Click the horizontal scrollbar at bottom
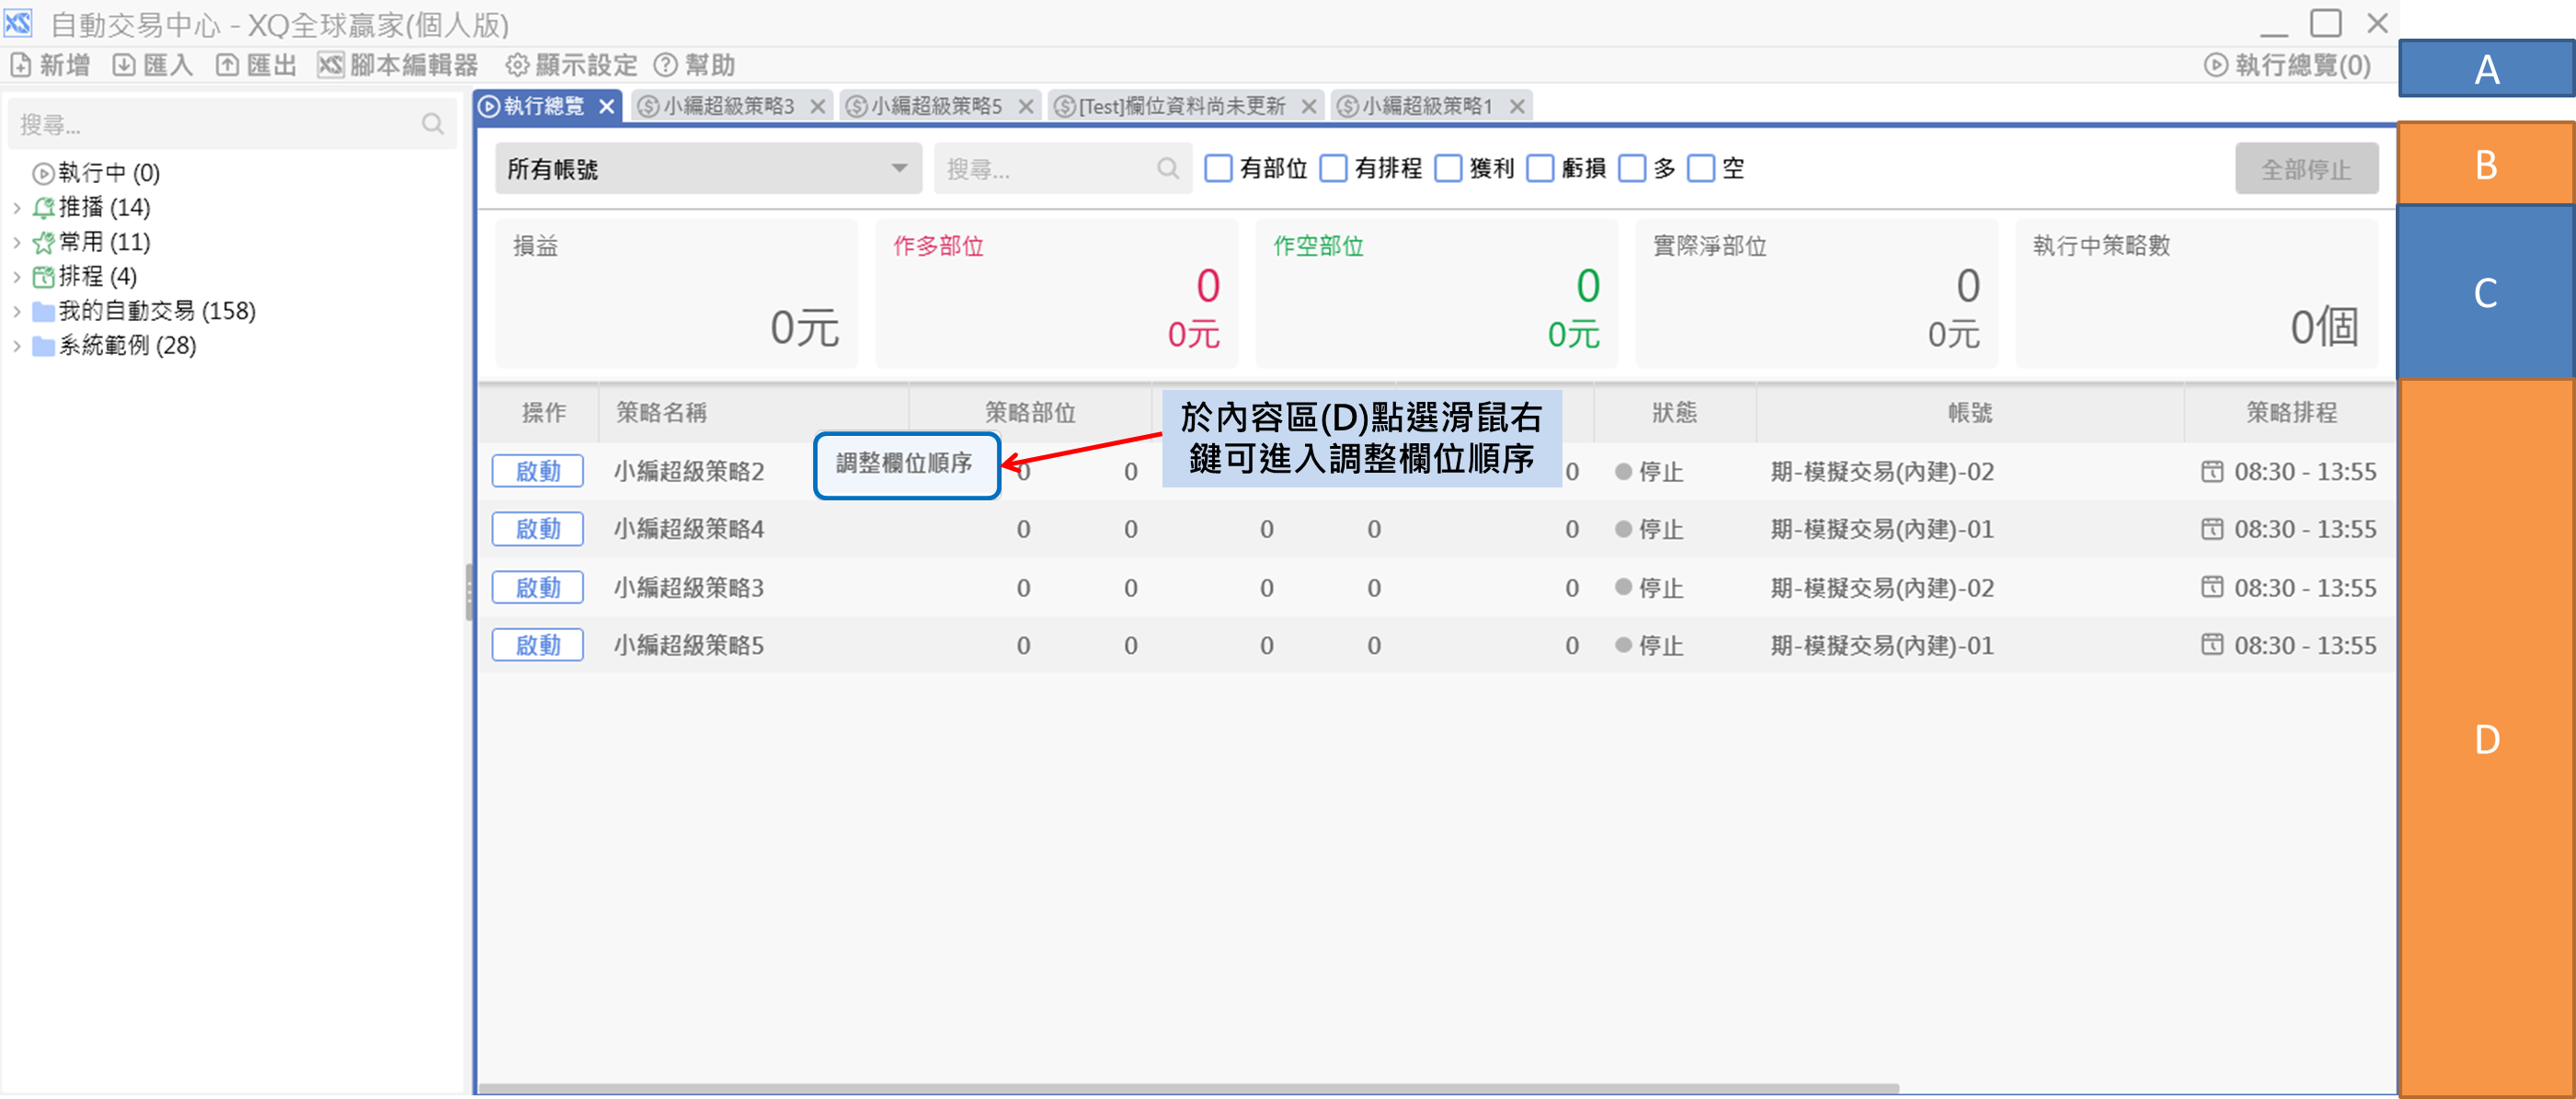 1188,1088
